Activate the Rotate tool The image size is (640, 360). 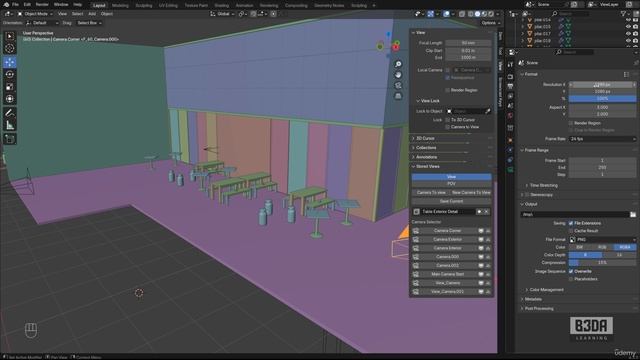point(10,74)
